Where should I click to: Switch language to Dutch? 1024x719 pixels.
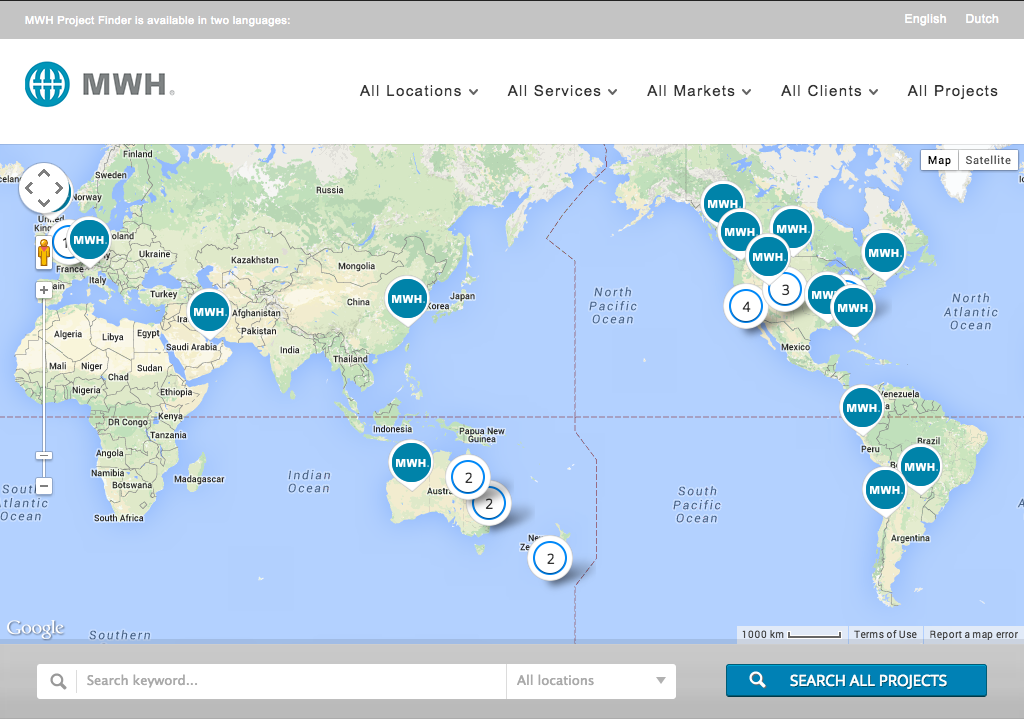tap(981, 19)
